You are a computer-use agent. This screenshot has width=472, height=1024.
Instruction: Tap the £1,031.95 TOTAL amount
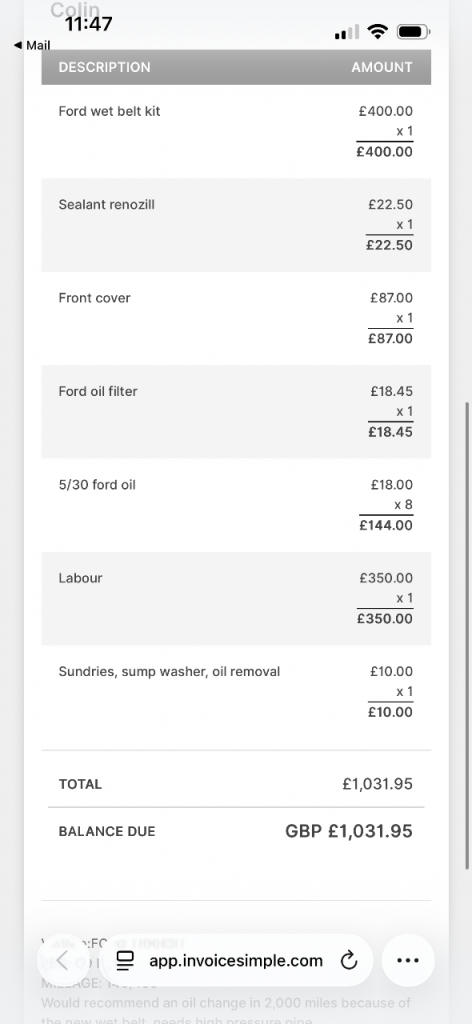pos(377,784)
